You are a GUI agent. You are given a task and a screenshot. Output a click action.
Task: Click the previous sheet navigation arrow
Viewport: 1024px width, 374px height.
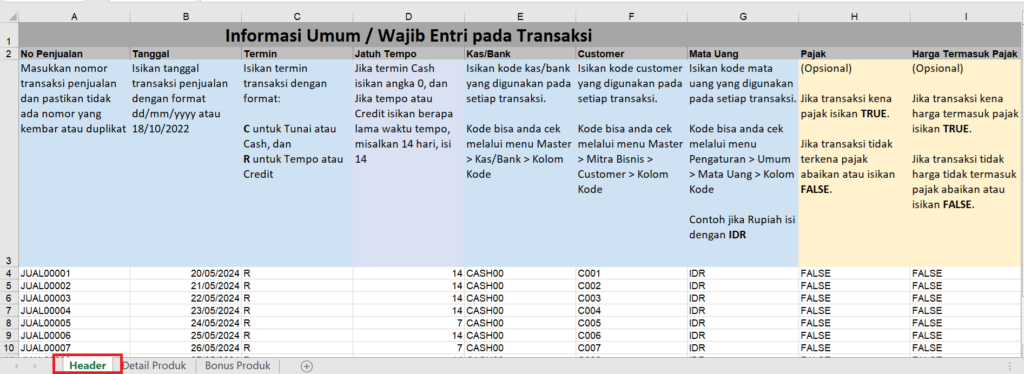point(17,366)
